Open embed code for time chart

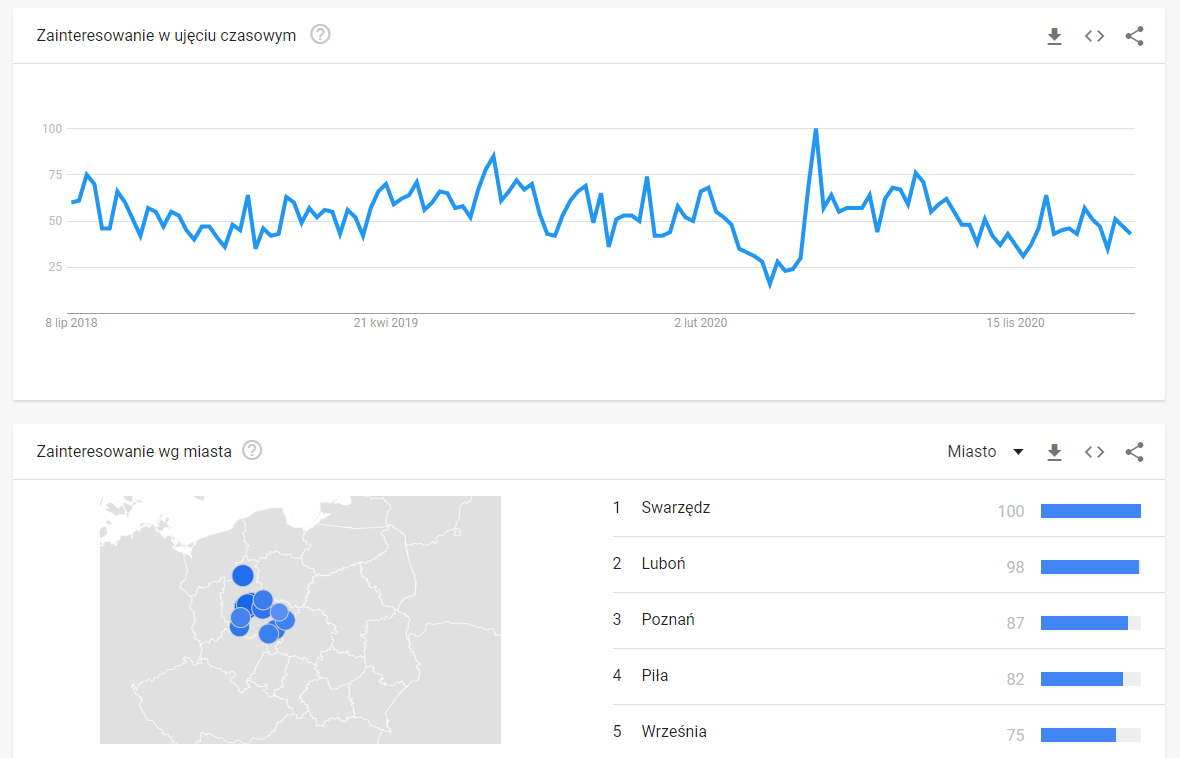point(1094,36)
